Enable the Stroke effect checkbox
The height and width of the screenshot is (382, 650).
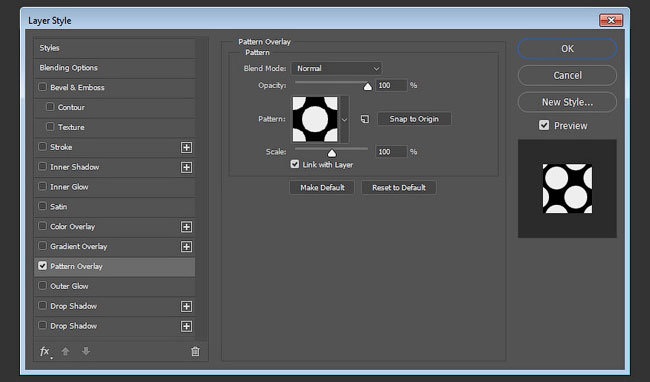tap(42, 147)
